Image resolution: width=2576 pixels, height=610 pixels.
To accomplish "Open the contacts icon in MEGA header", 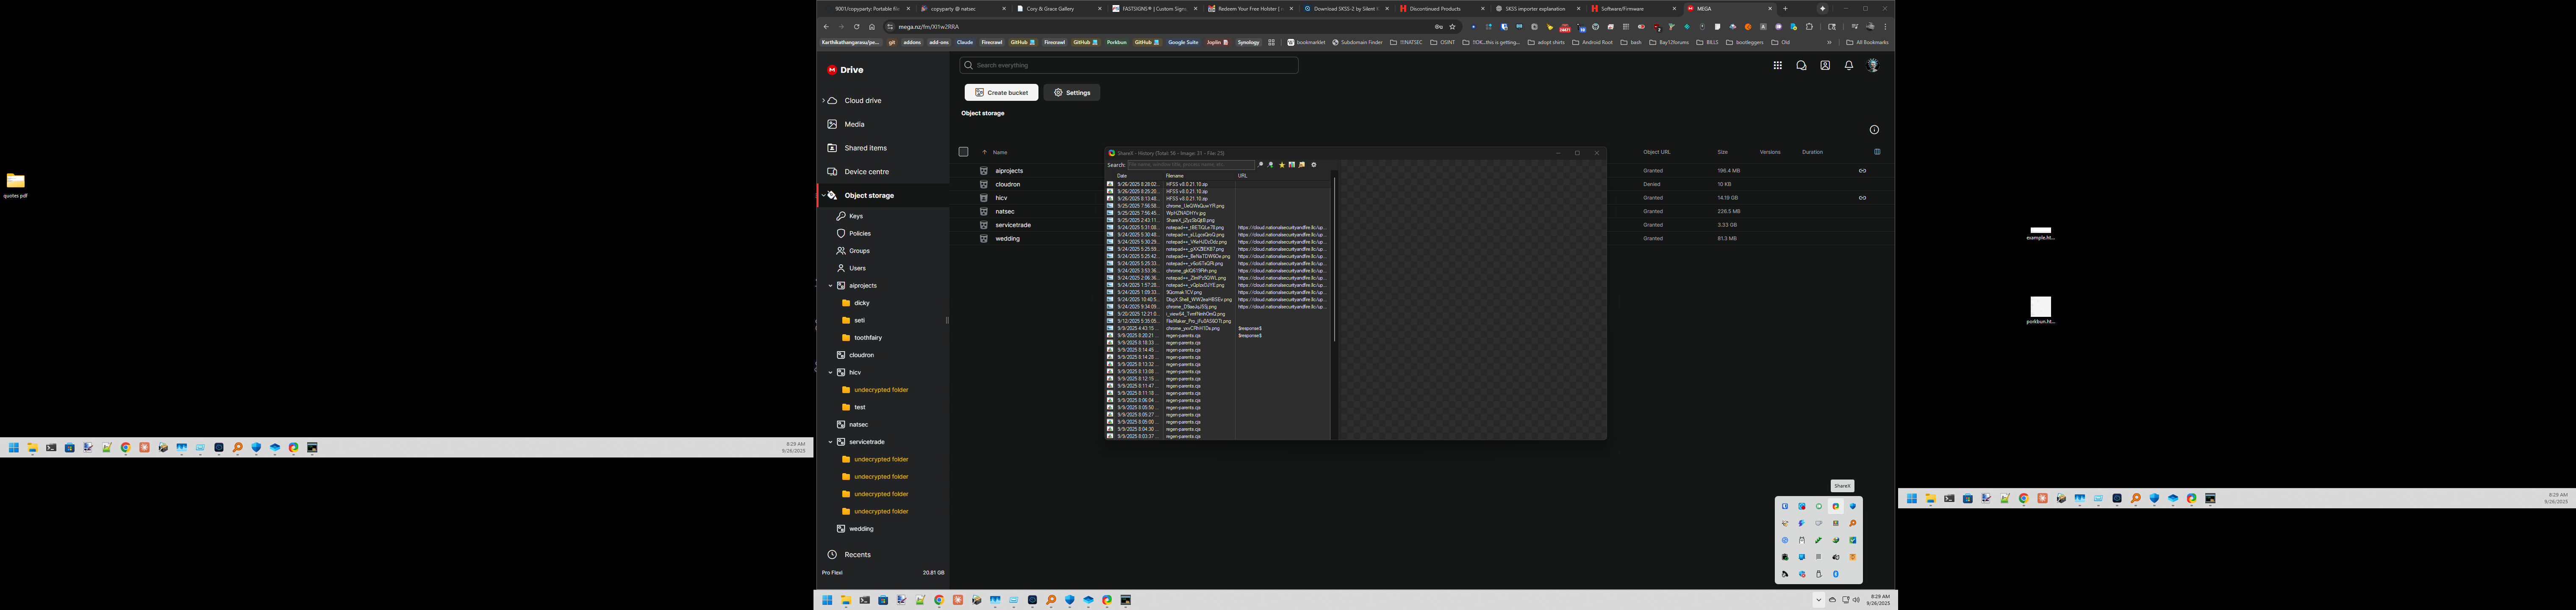I will pos(1825,65).
